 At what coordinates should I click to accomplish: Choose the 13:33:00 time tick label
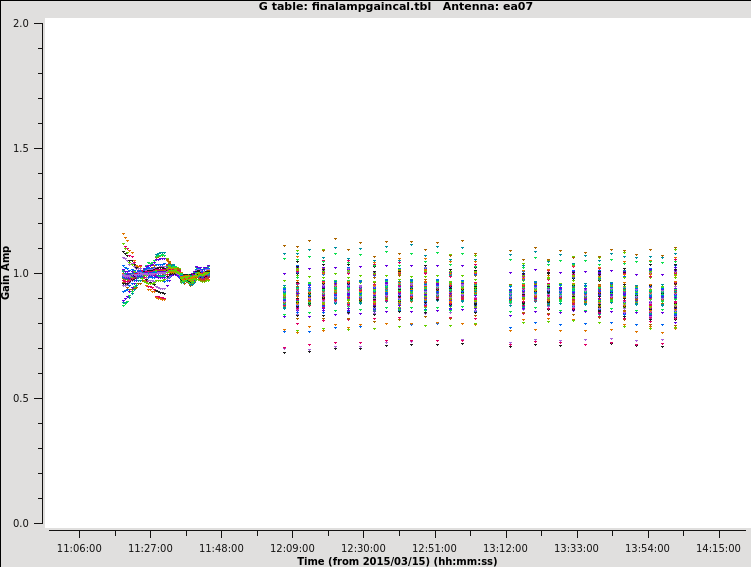coord(576,548)
